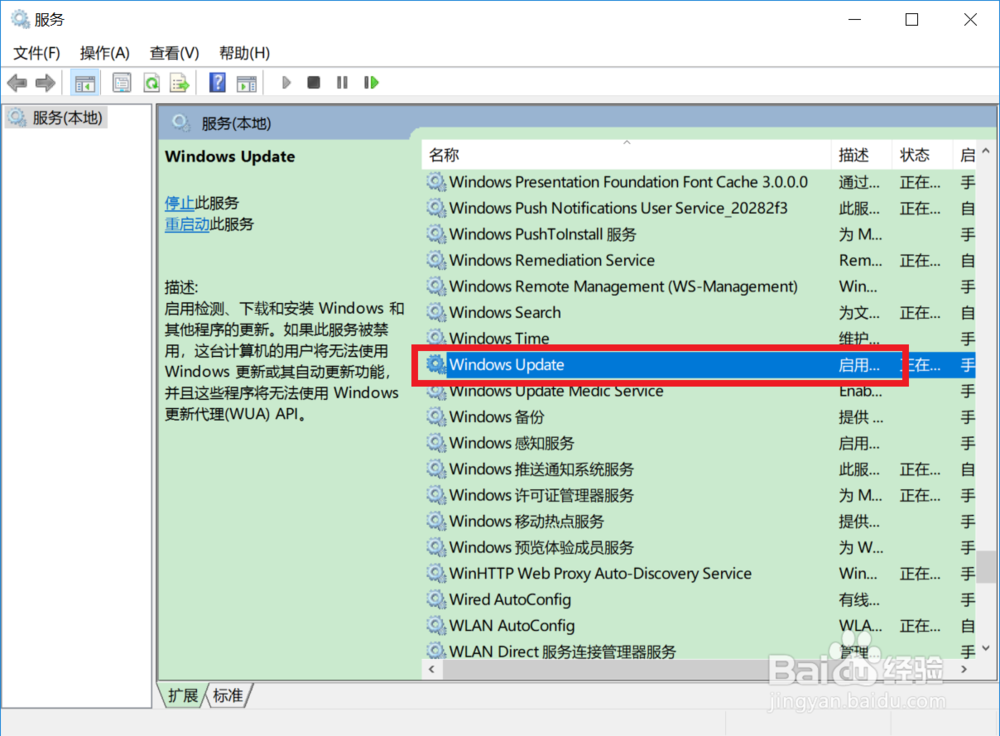
Task: Click scroll down arrow of services list
Action: tap(986, 648)
